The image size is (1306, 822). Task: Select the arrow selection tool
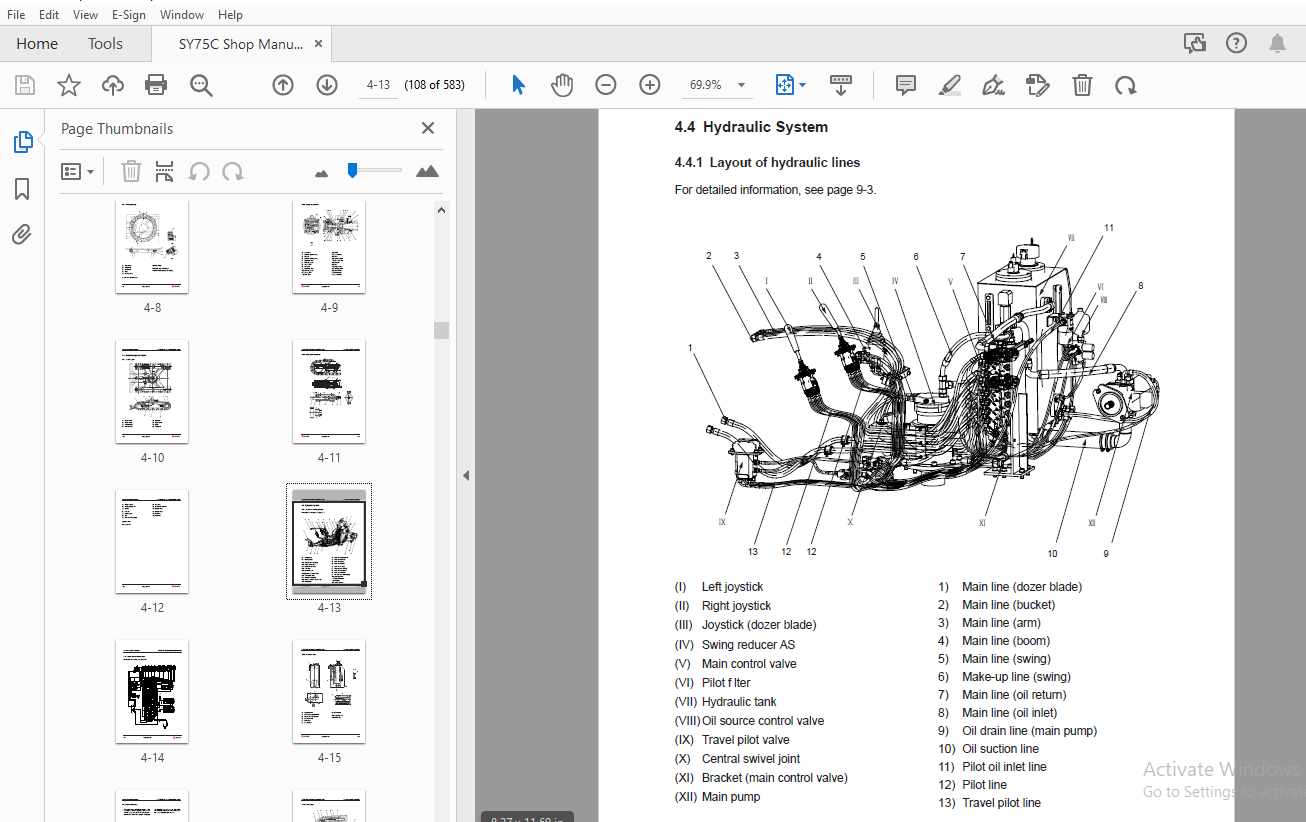[x=518, y=85]
